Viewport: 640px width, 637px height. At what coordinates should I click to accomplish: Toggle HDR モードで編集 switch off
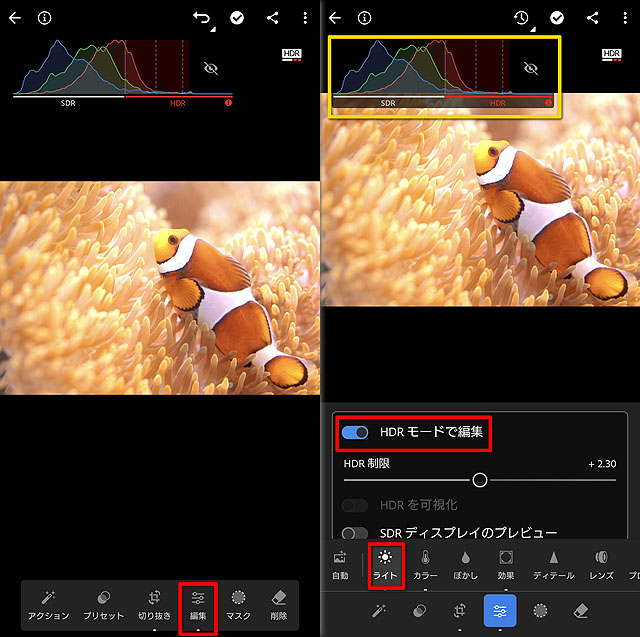pyautogui.click(x=355, y=433)
